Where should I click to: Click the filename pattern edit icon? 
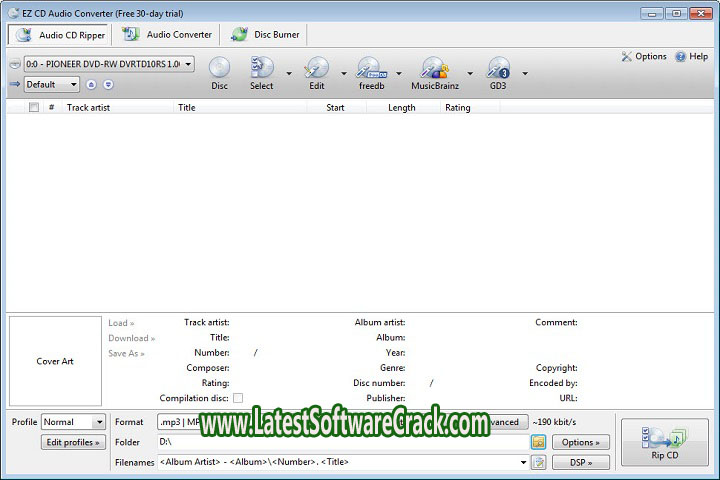[x=539, y=462]
